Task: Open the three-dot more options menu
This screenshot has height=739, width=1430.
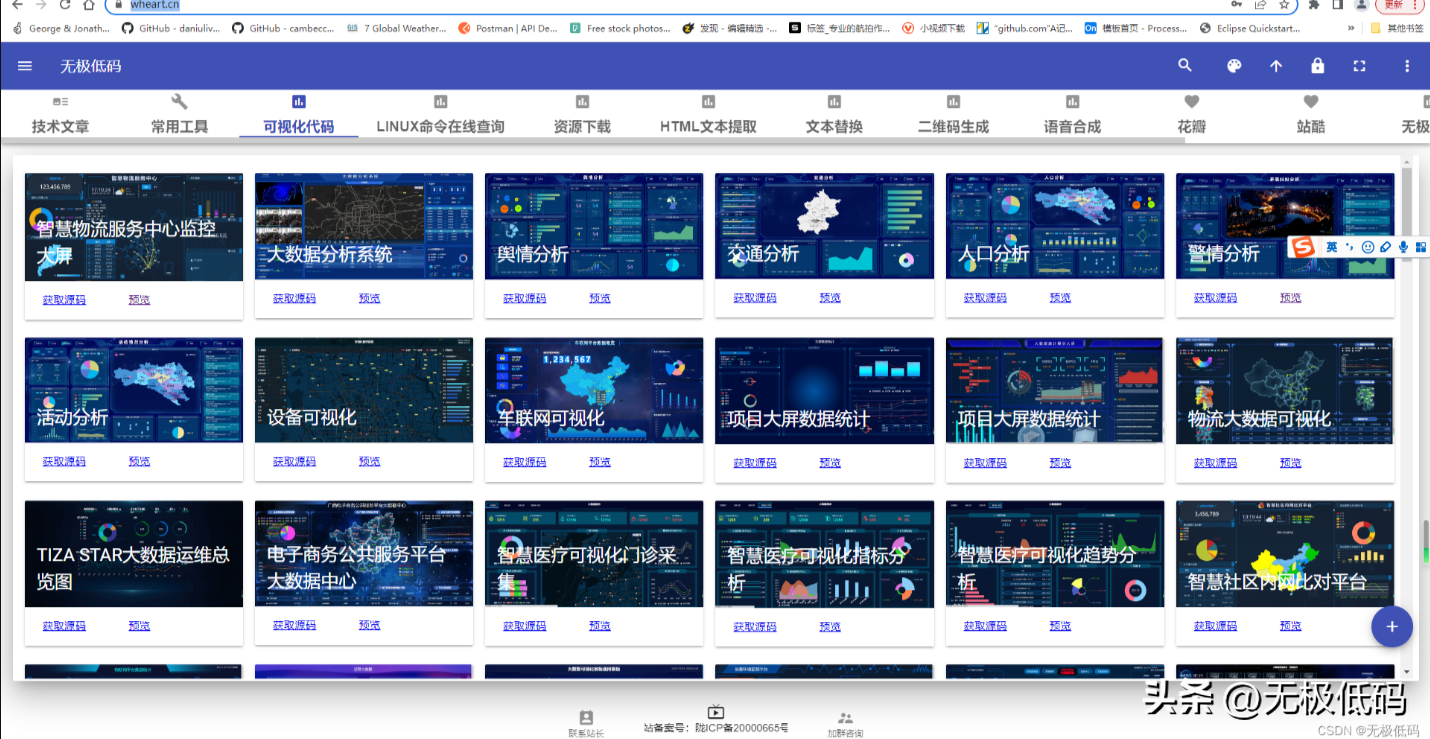Action: pyautogui.click(x=1407, y=66)
